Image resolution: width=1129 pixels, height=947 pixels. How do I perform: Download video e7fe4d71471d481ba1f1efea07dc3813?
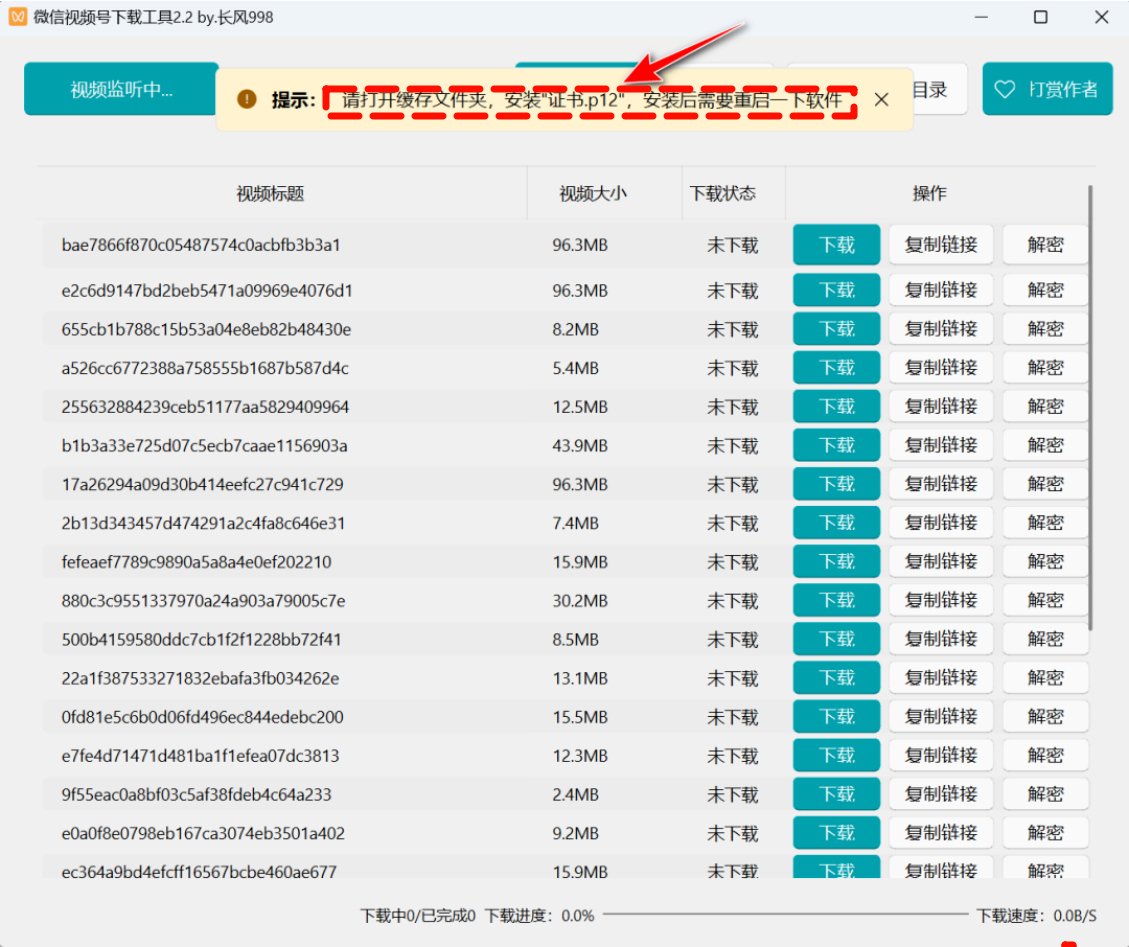pos(837,756)
